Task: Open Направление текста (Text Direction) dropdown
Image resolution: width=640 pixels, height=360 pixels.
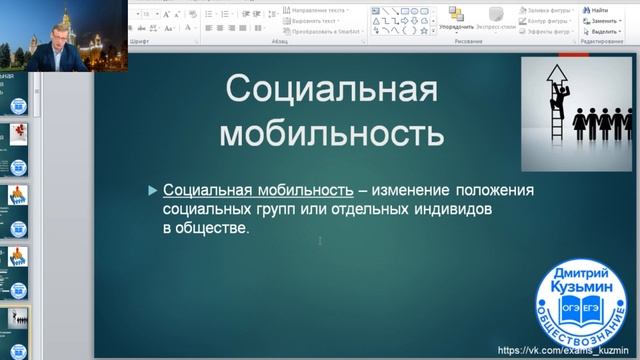Action: [x=316, y=10]
